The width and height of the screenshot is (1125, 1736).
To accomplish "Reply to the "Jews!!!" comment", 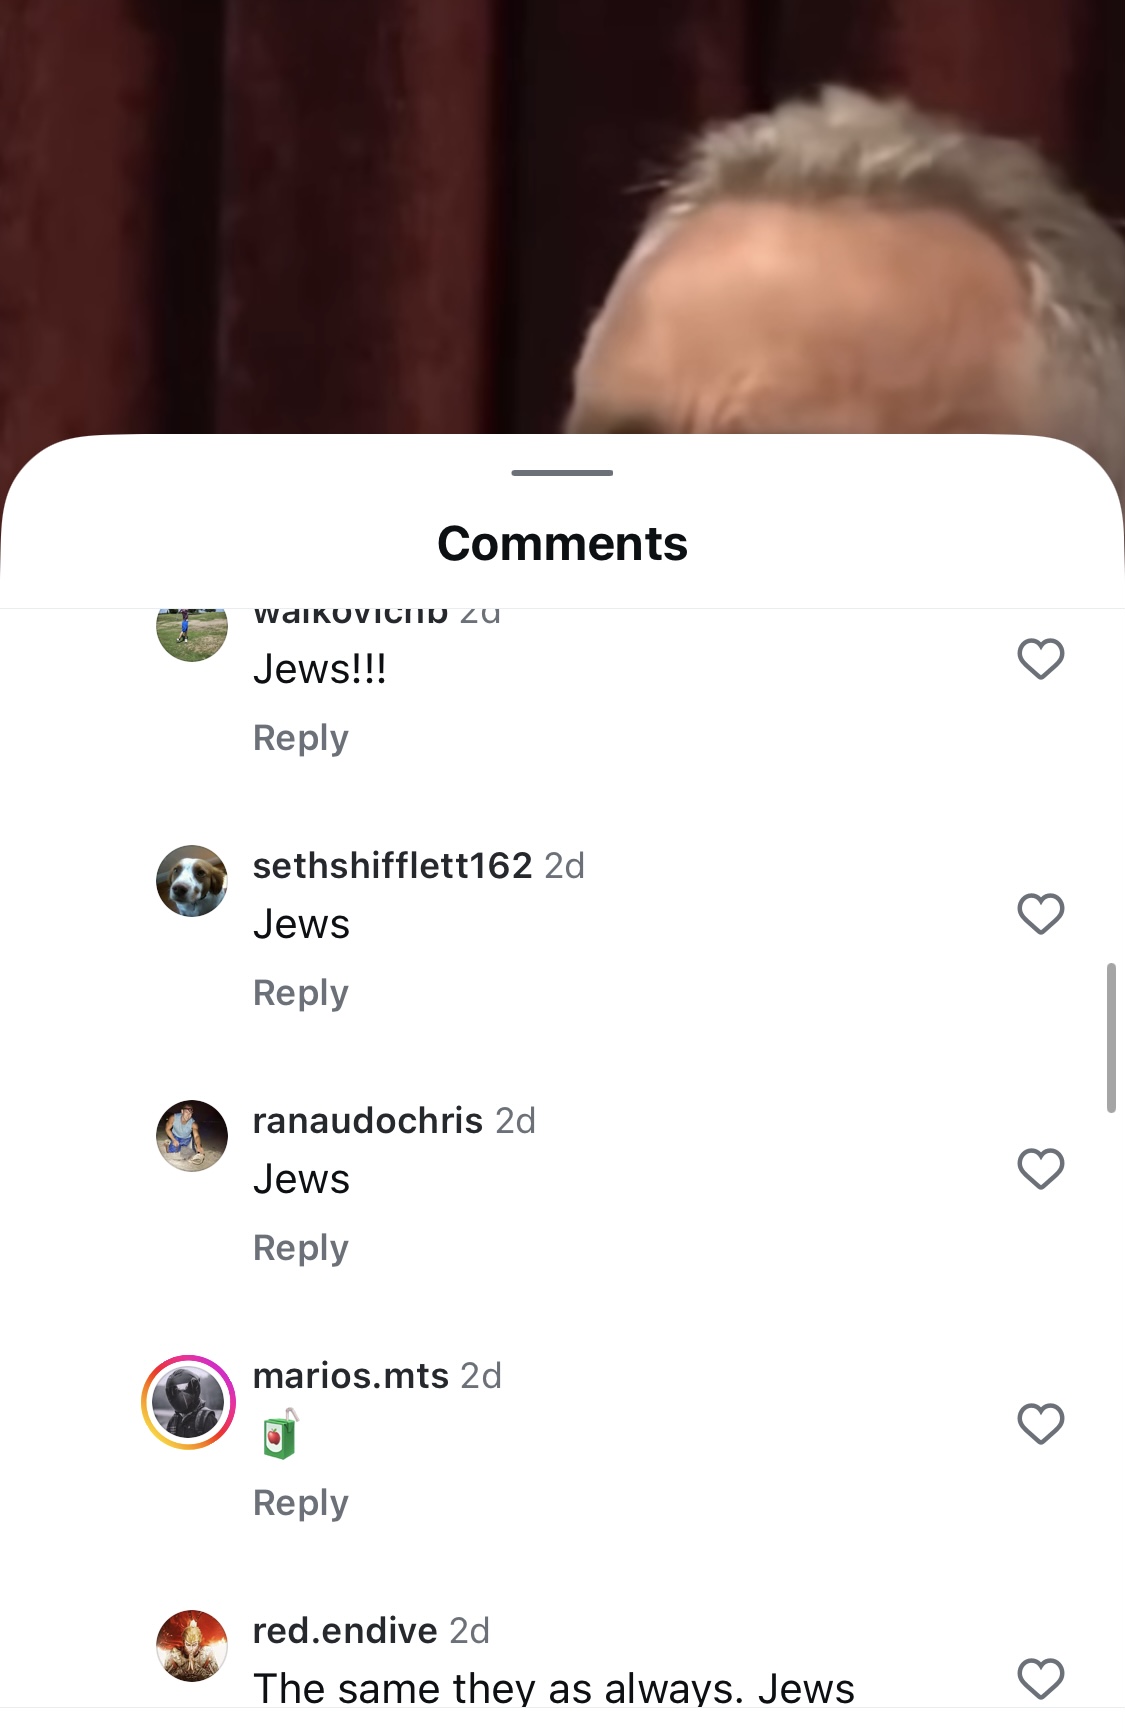I will click(301, 738).
